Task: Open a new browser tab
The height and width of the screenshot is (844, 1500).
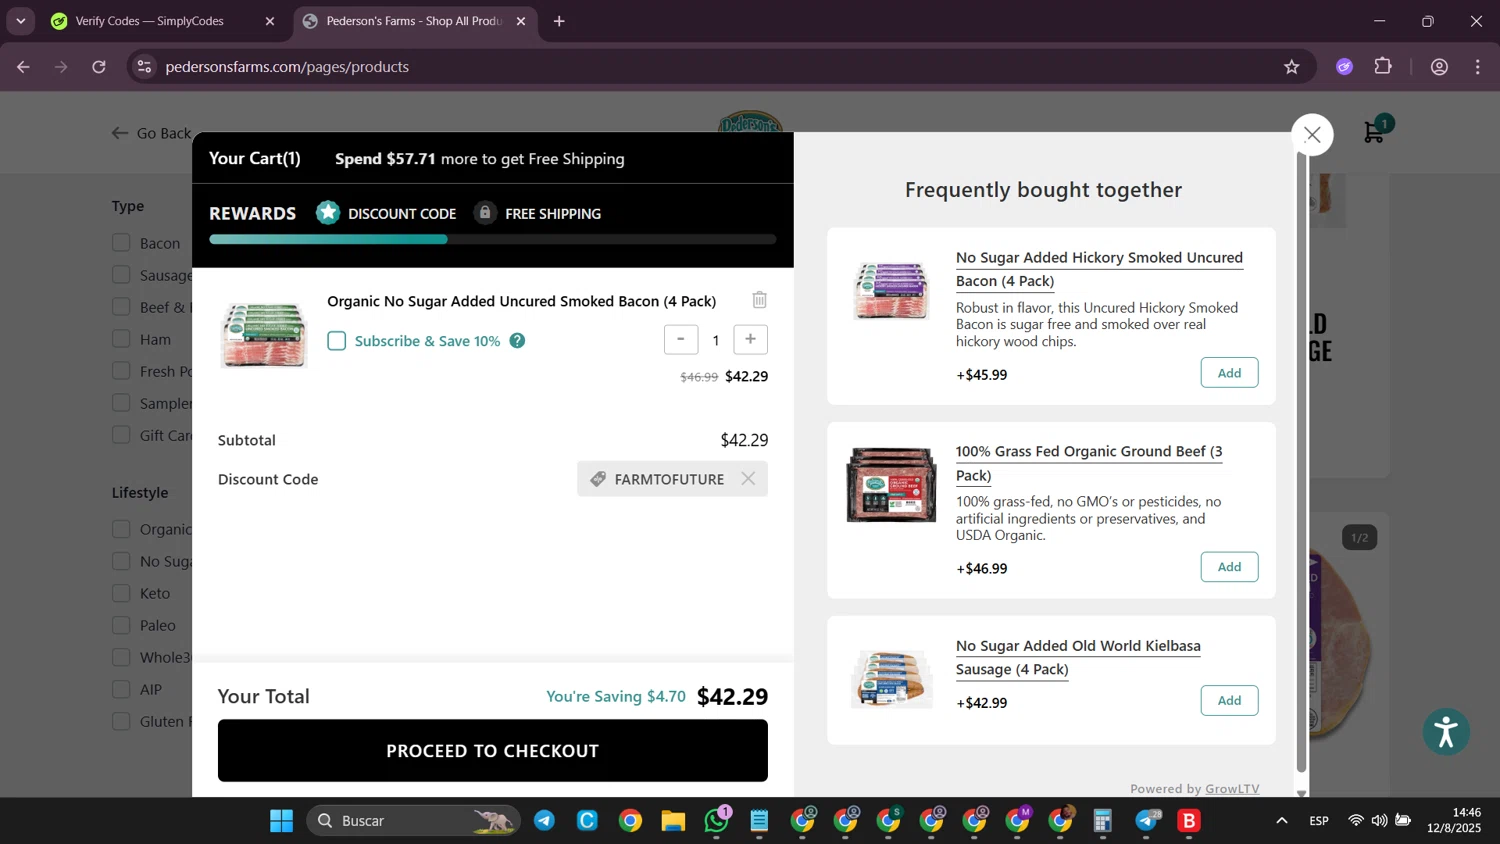Action: [559, 21]
